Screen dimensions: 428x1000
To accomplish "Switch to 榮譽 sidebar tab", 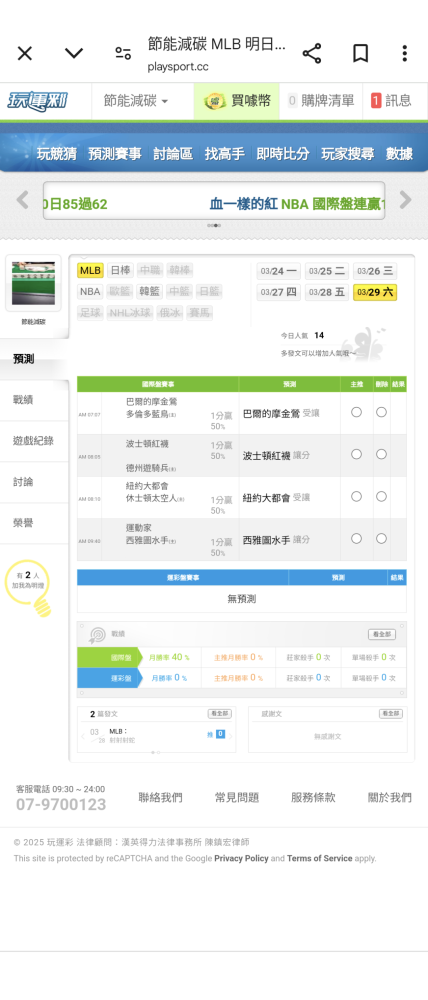I will (34, 524).
